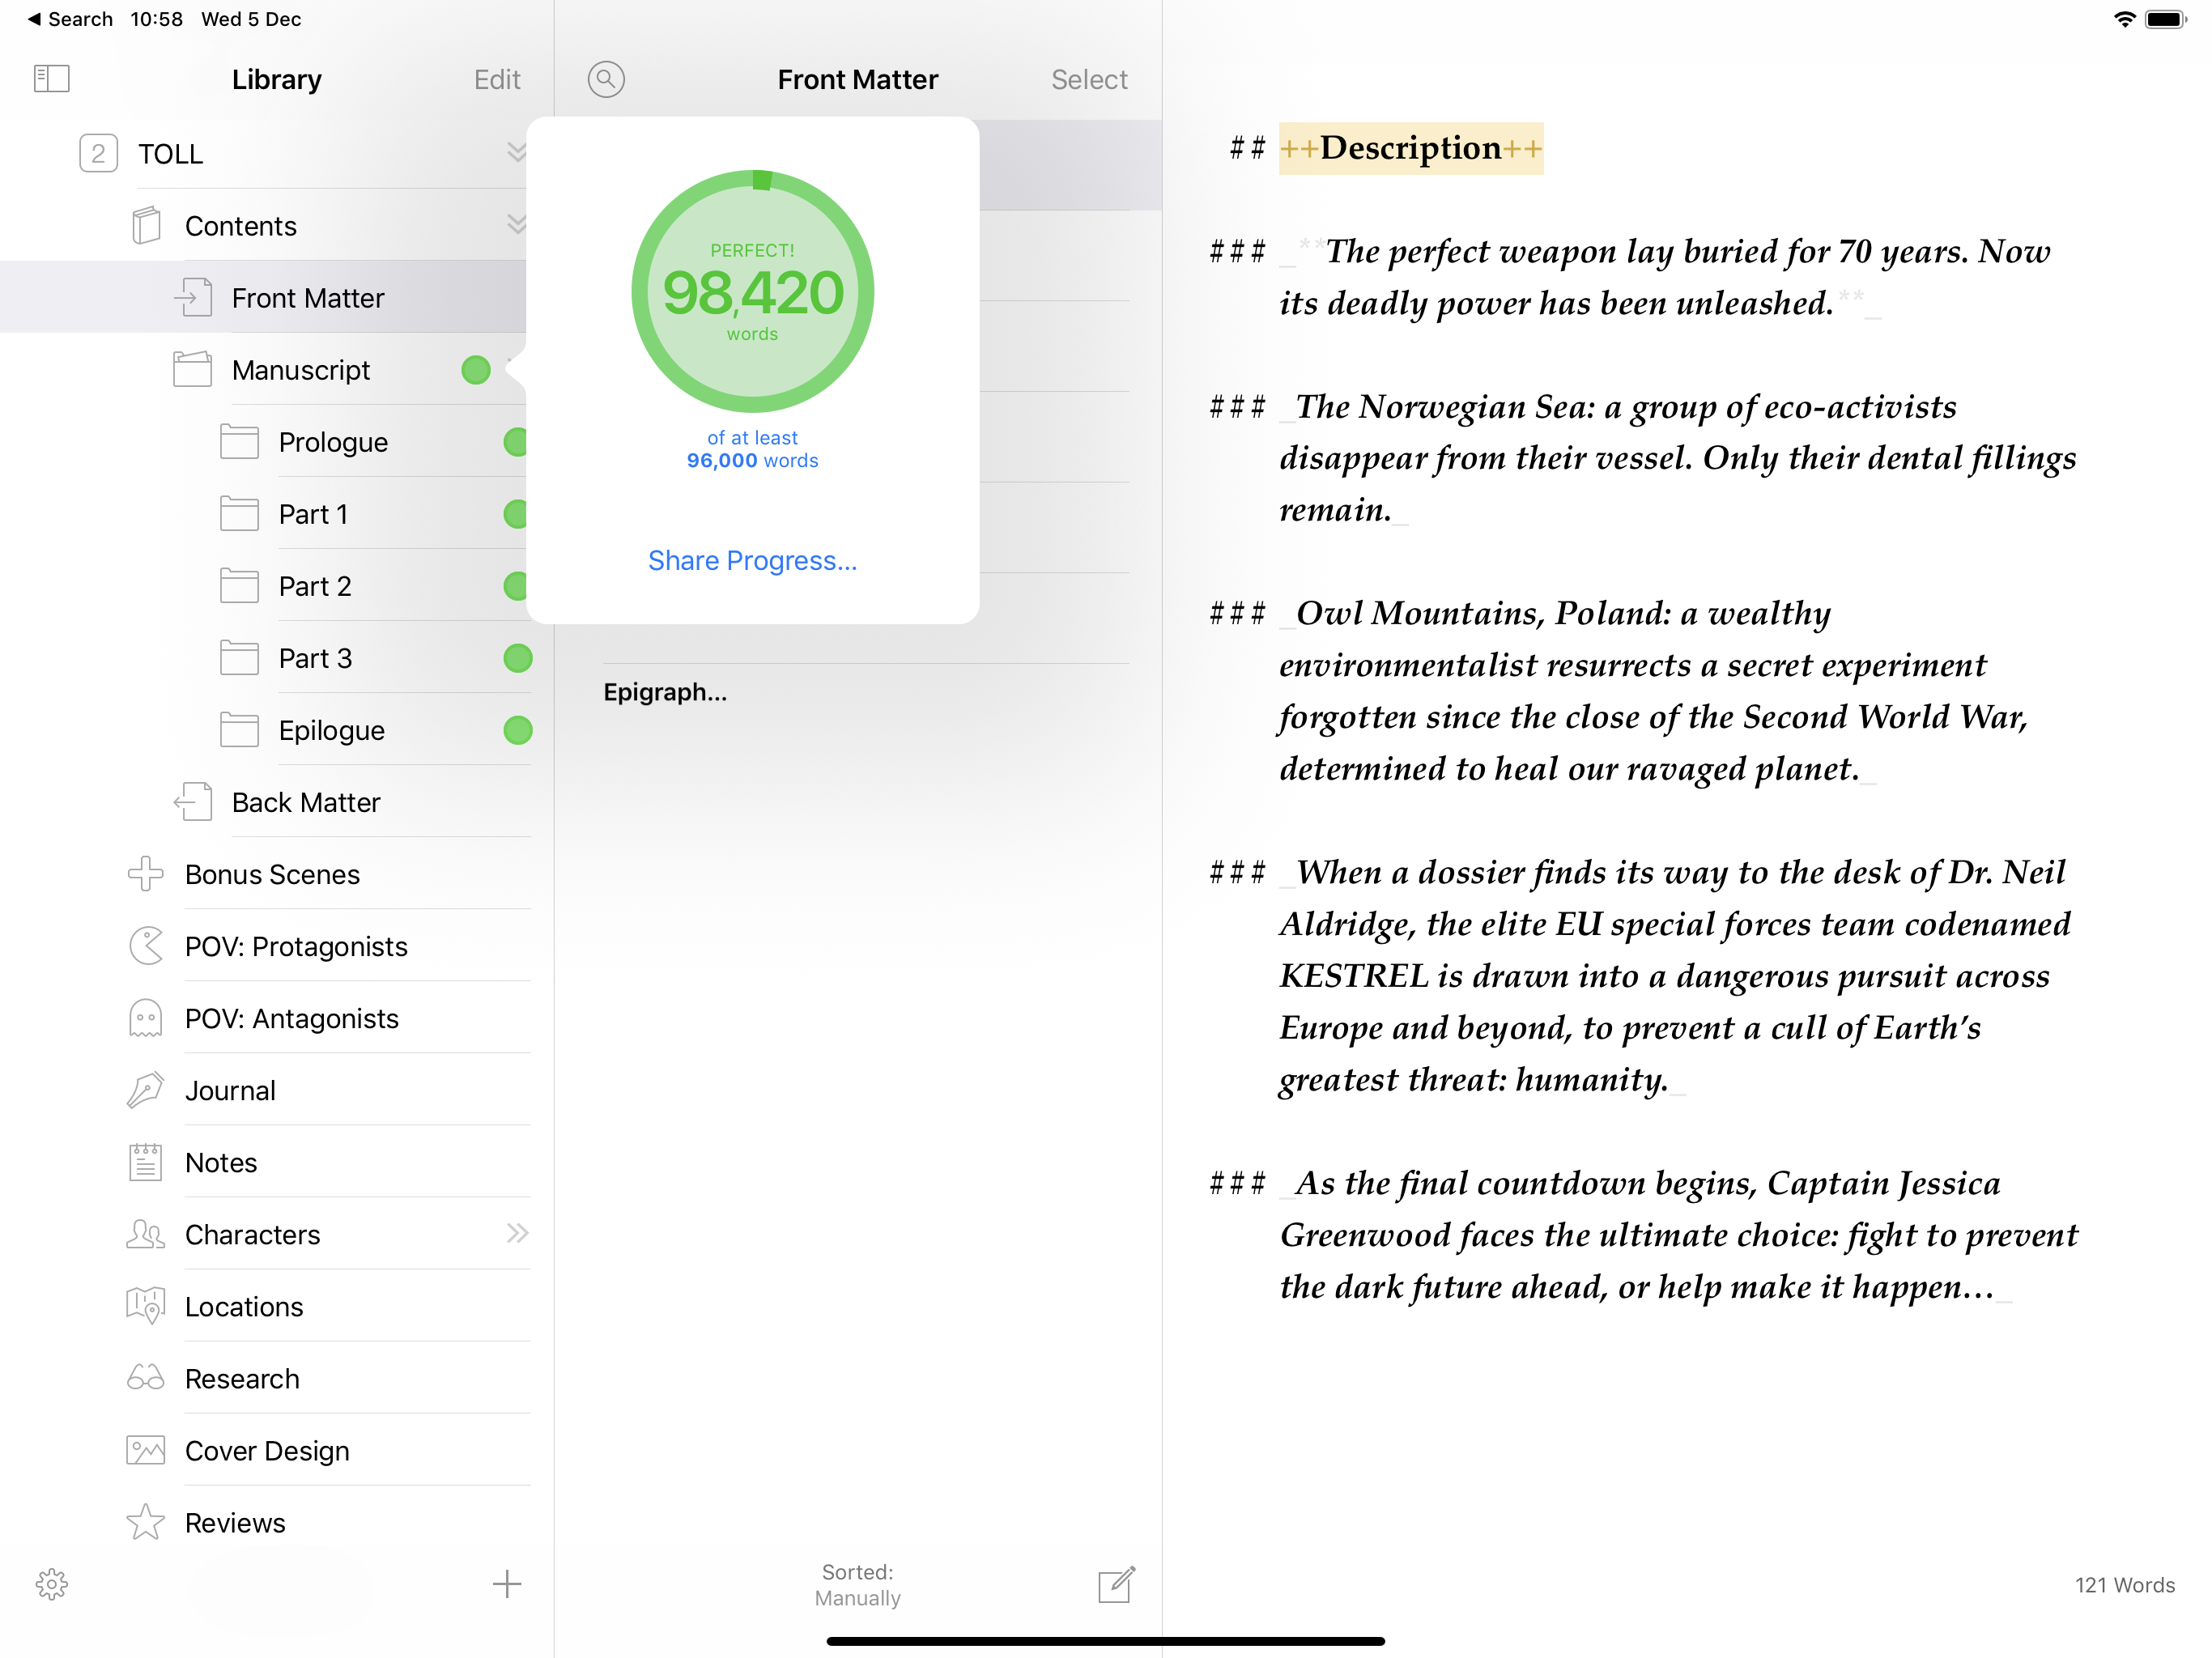Go back to Search app

pos(70,19)
